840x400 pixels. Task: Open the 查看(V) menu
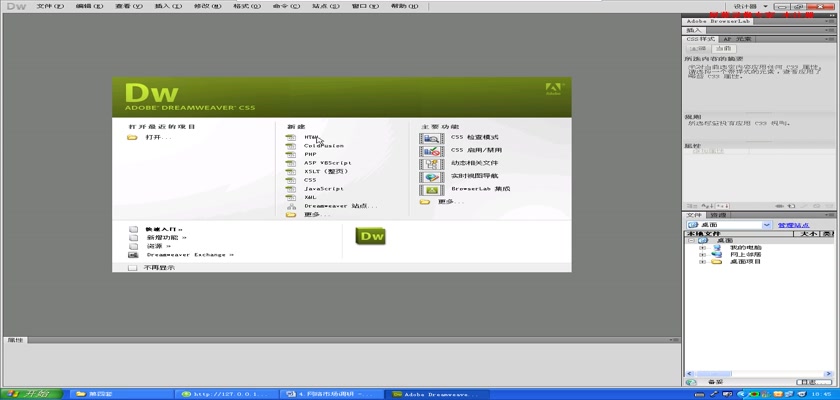click(x=129, y=6)
